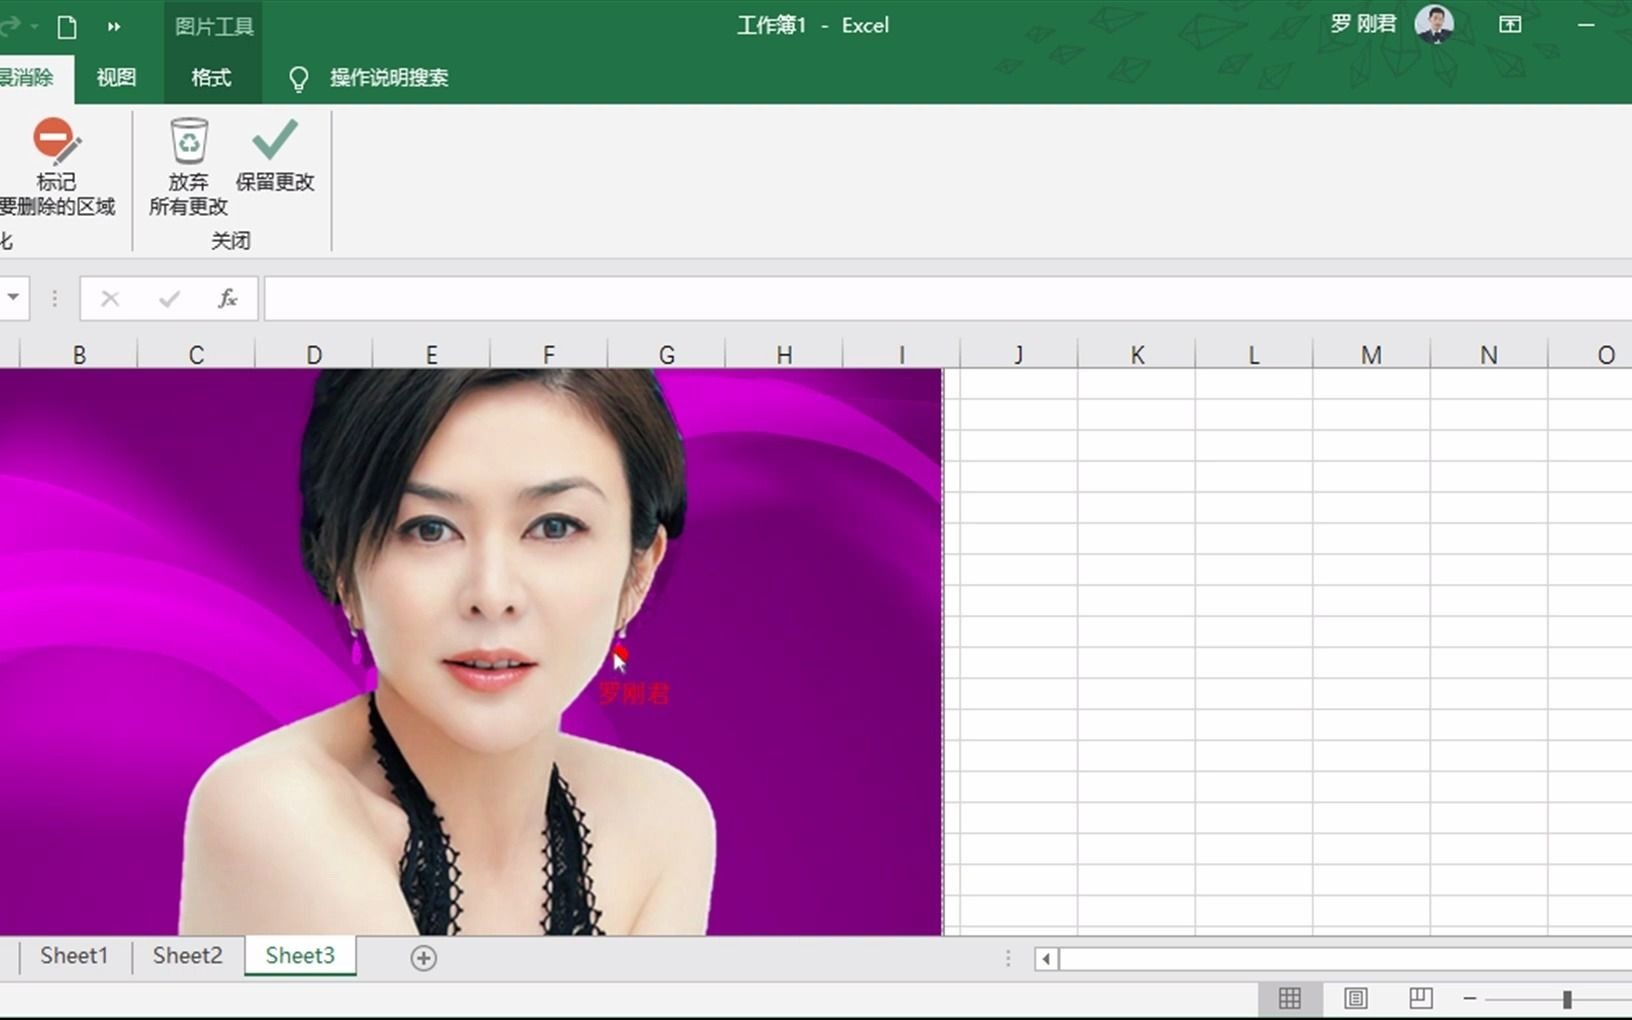Switch to the 视图 ribbon tab
The height and width of the screenshot is (1020, 1632).
click(116, 77)
